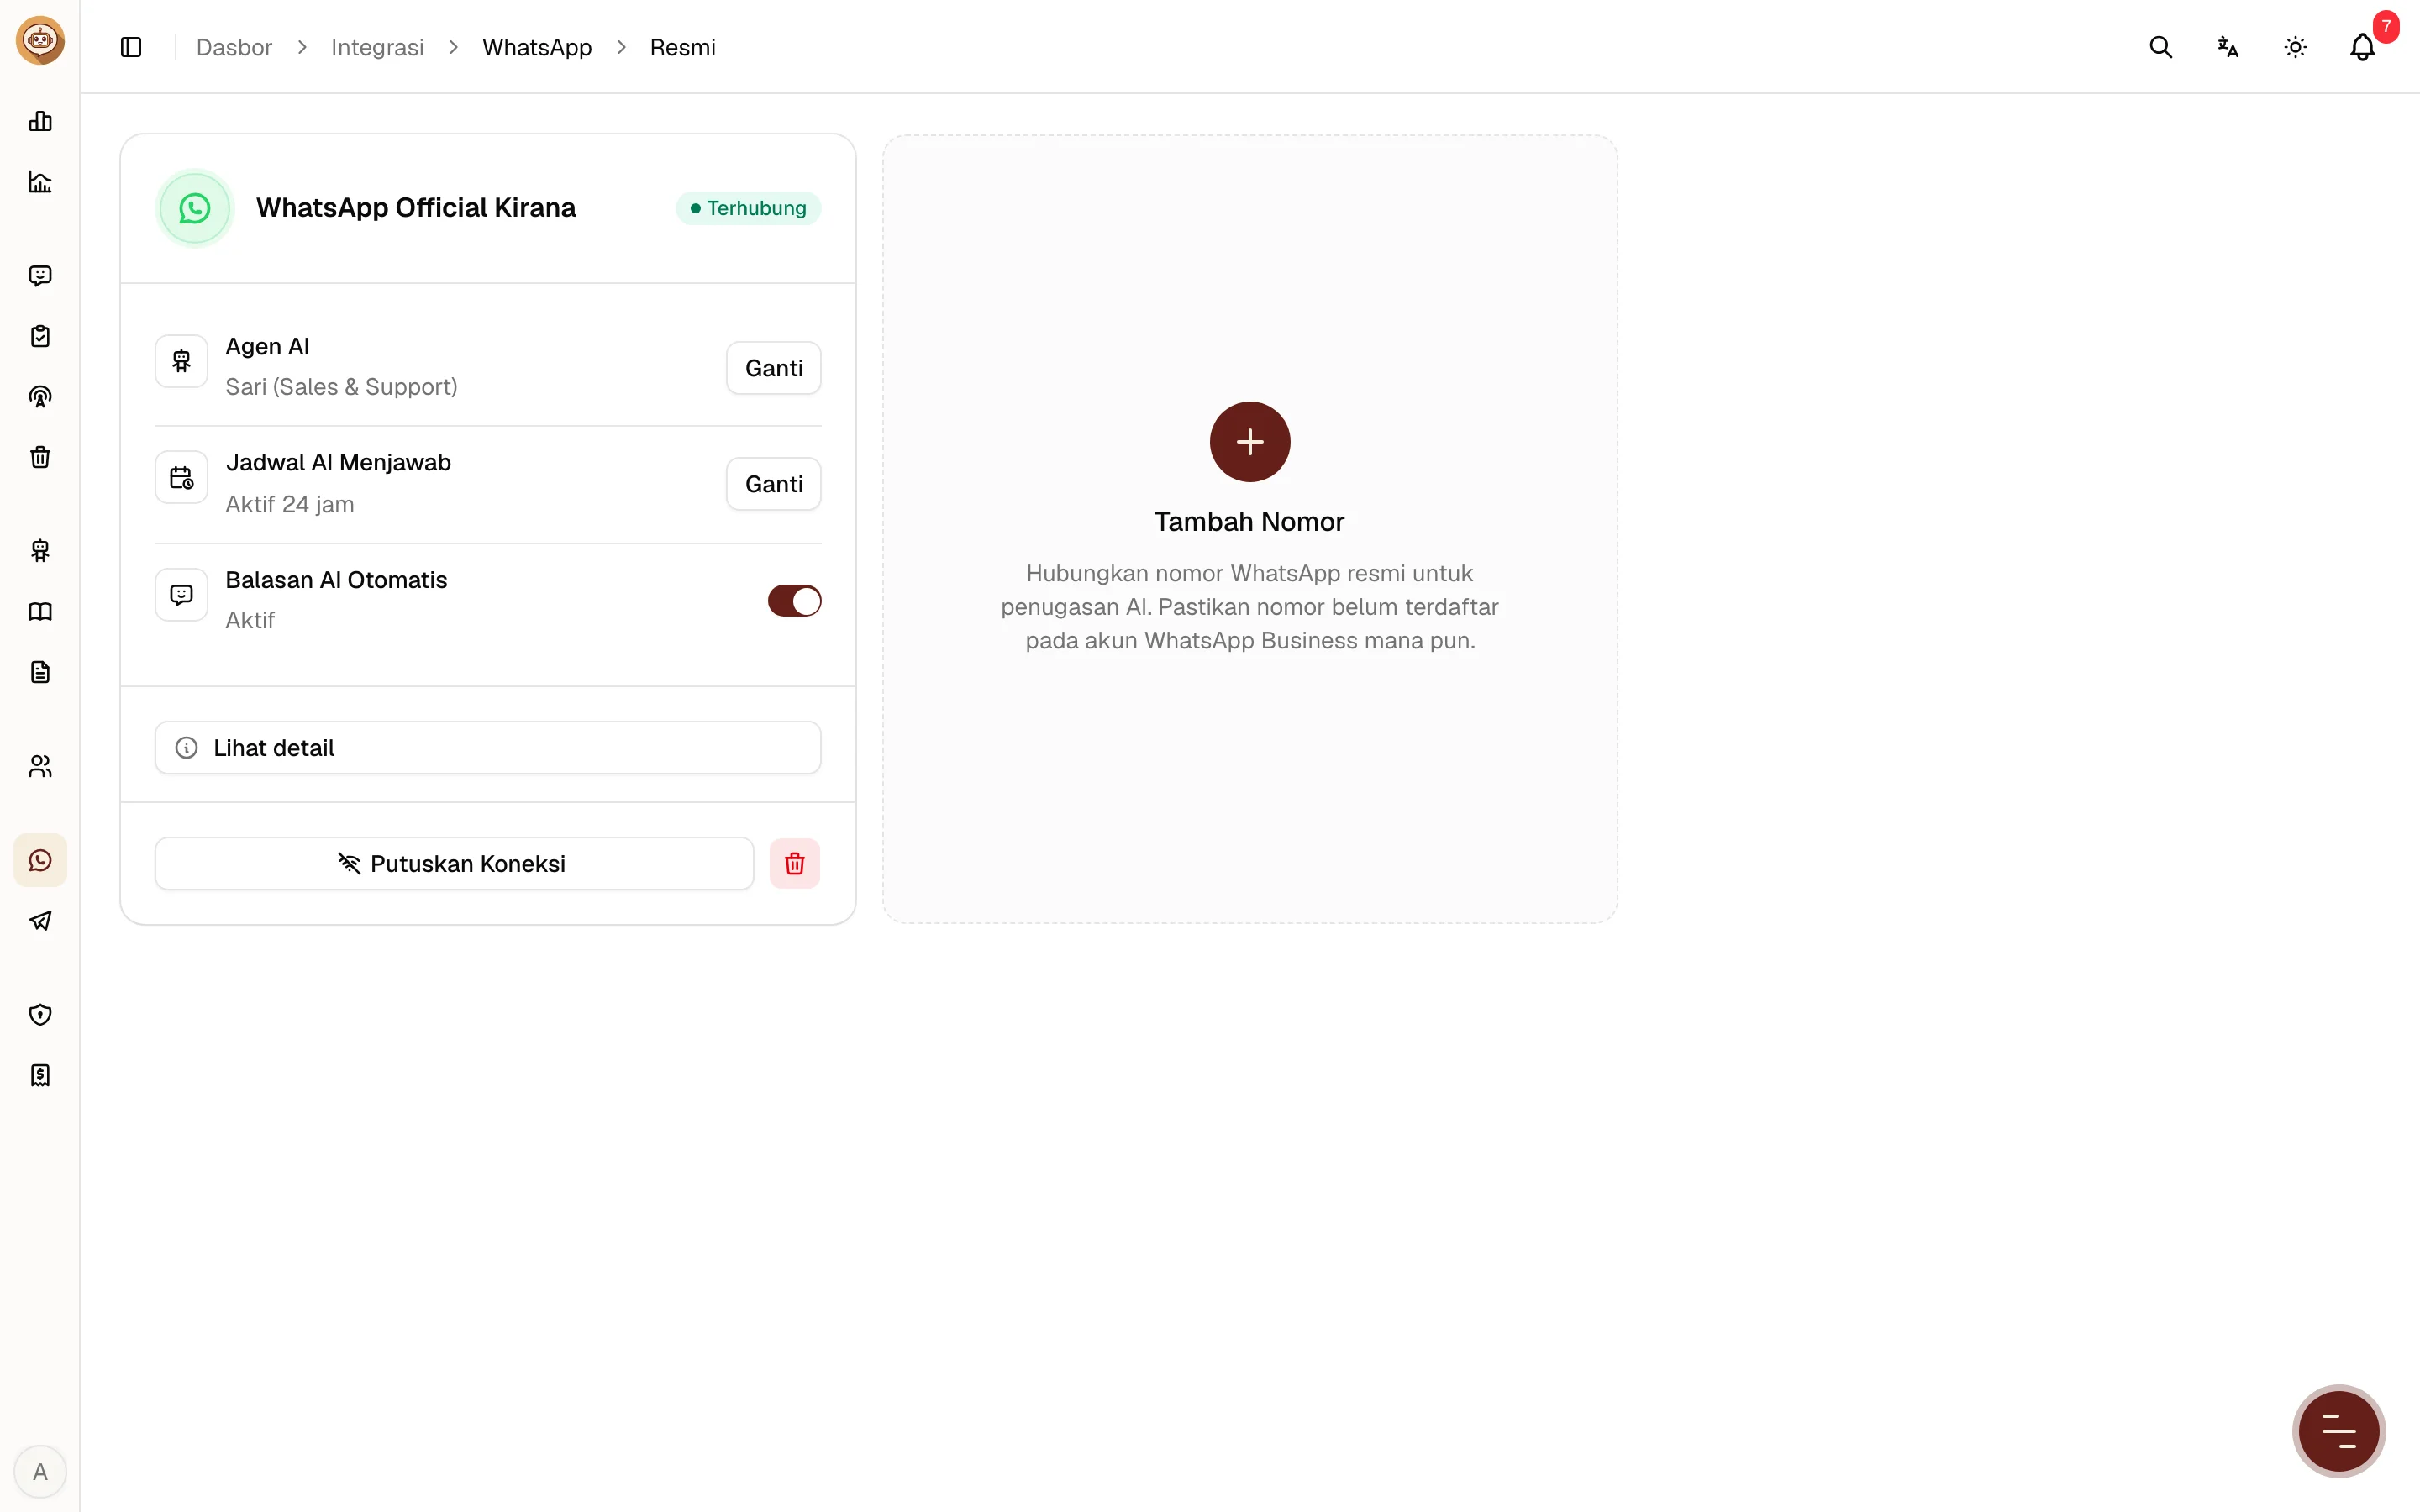Toggle the sidebar panel icon
This screenshot has width=2420, height=1512.
131,47
